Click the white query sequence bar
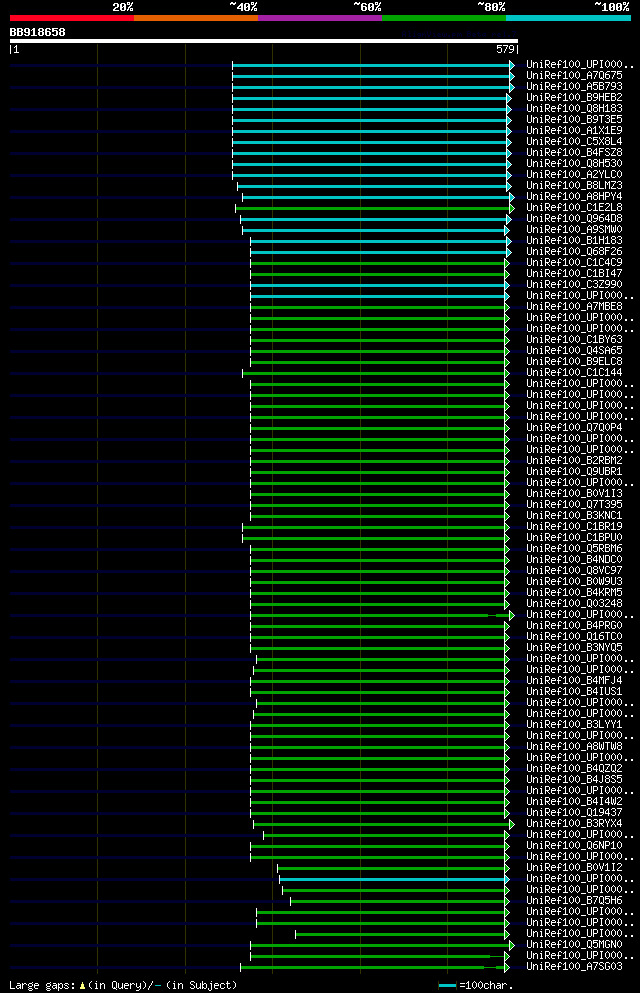This screenshot has width=640, height=993. [x=263, y=41]
